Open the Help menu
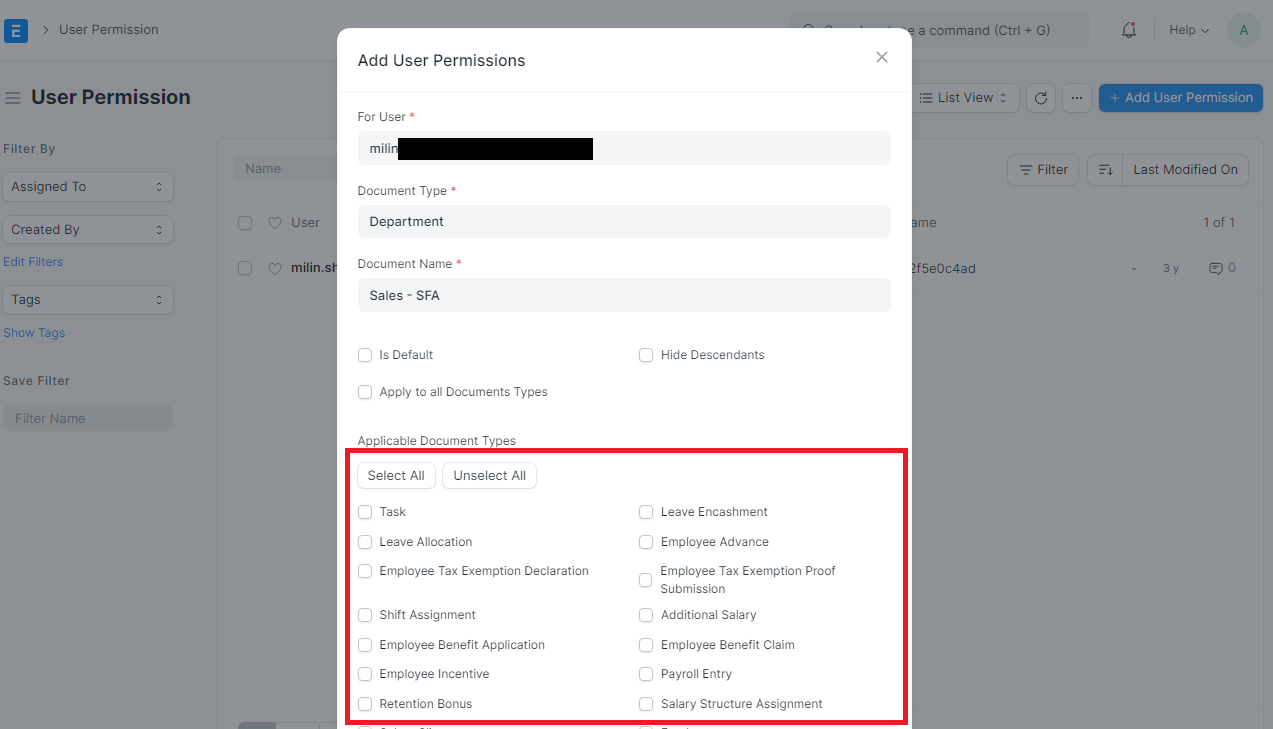This screenshot has height=729, width=1273. tap(1186, 30)
